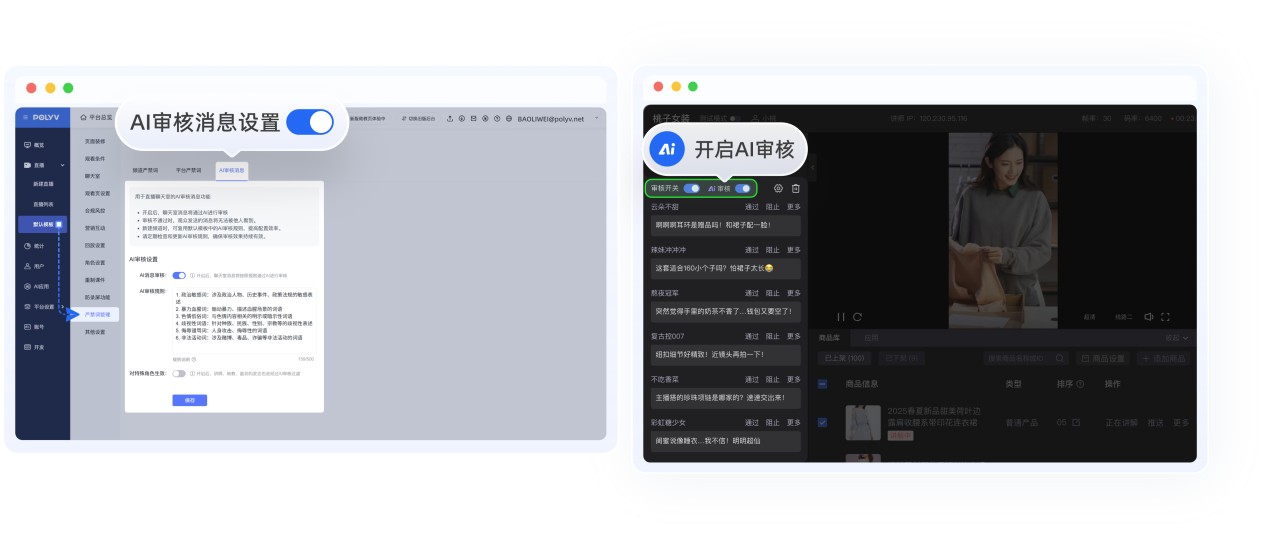Click the settings gear in the moderation panel
This screenshot has width=1280, height=545.
point(778,188)
